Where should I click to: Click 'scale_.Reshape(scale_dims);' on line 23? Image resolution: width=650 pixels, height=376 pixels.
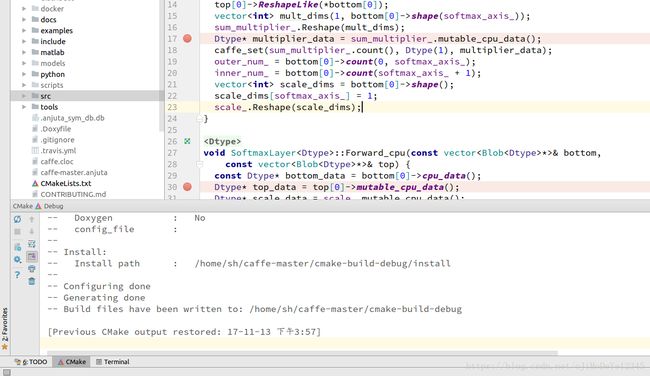pos(288,107)
